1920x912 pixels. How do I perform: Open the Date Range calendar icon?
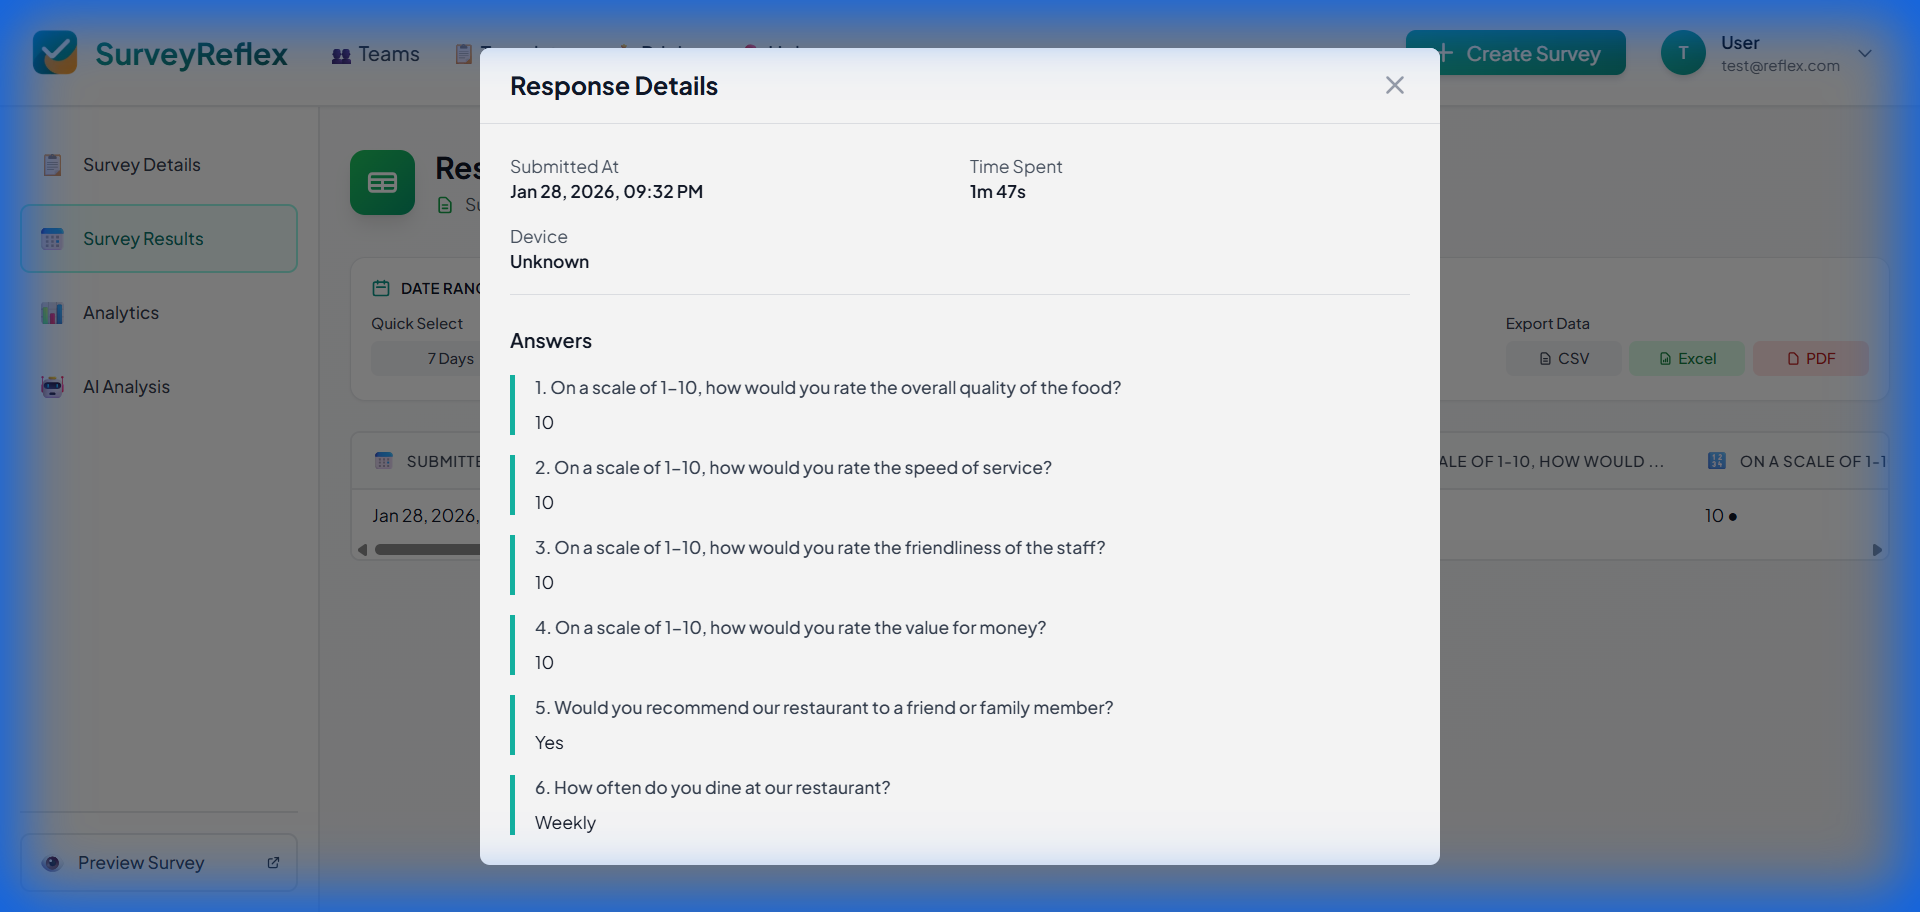pyautogui.click(x=381, y=287)
